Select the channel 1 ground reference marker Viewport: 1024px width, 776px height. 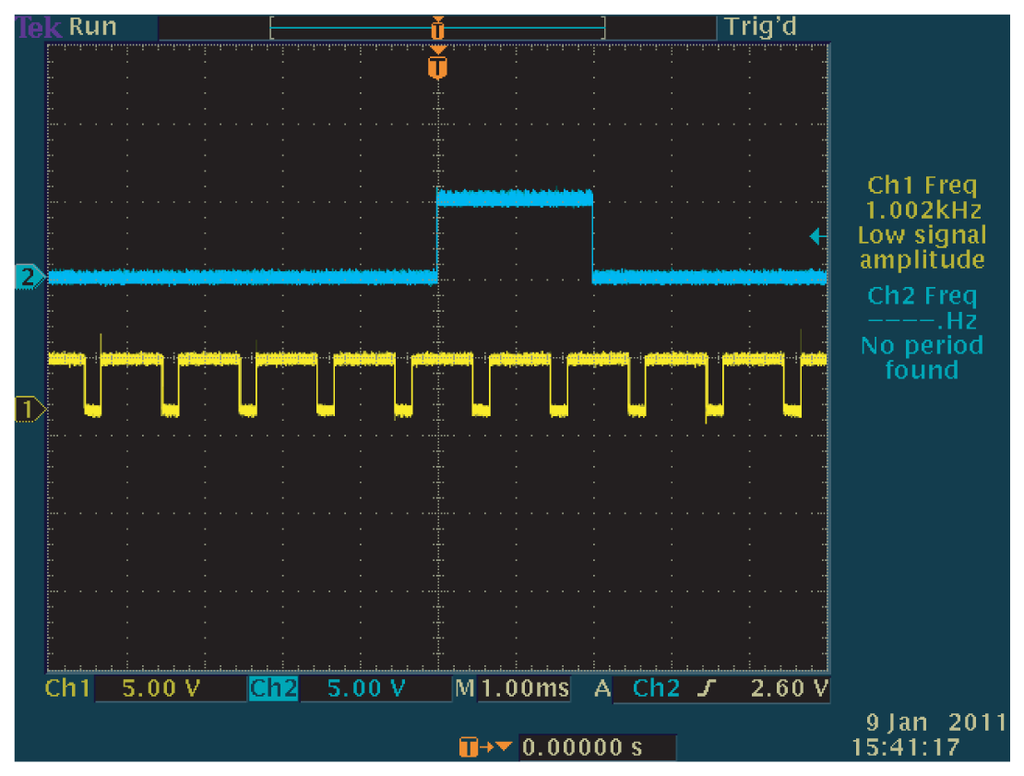click(x=28, y=408)
